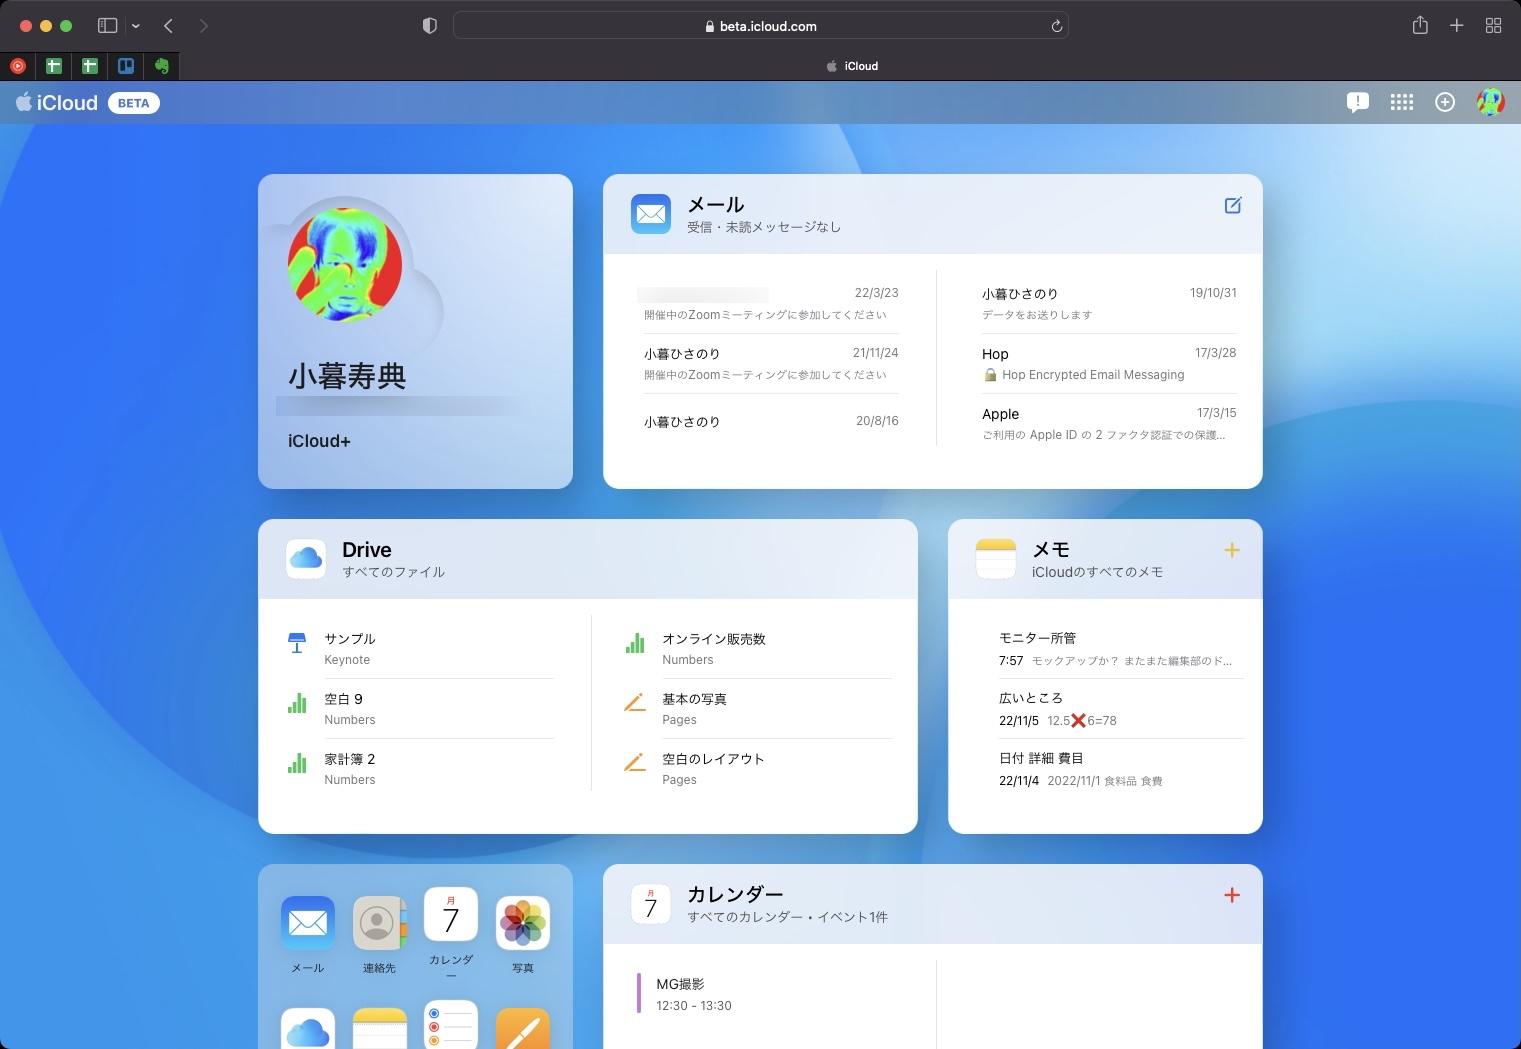Open the オンライン販売数 Numbers file
The image size is (1521, 1049).
[757, 648]
